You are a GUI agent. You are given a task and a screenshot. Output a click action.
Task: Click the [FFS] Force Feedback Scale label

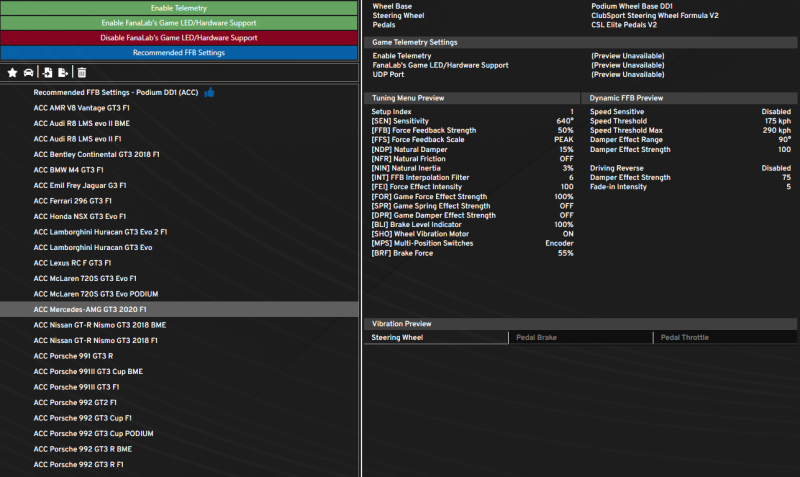pyautogui.click(x=418, y=139)
